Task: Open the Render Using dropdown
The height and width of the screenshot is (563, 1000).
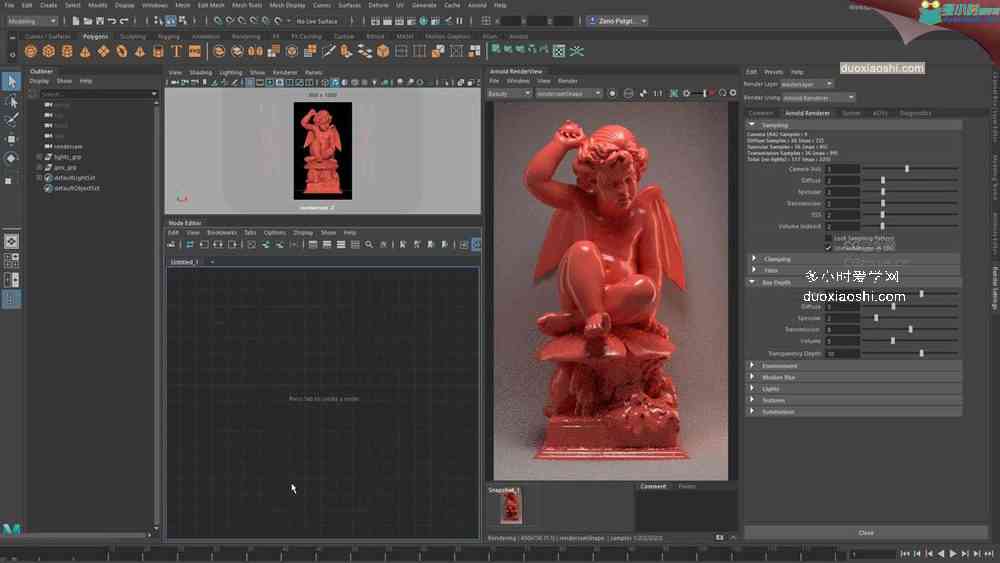Action: (818, 98)
